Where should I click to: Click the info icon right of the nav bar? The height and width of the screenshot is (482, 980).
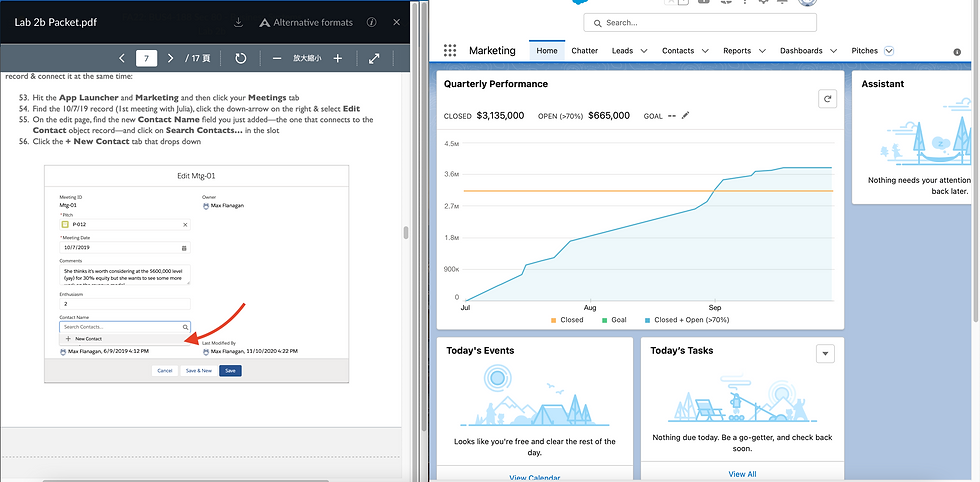957,52
